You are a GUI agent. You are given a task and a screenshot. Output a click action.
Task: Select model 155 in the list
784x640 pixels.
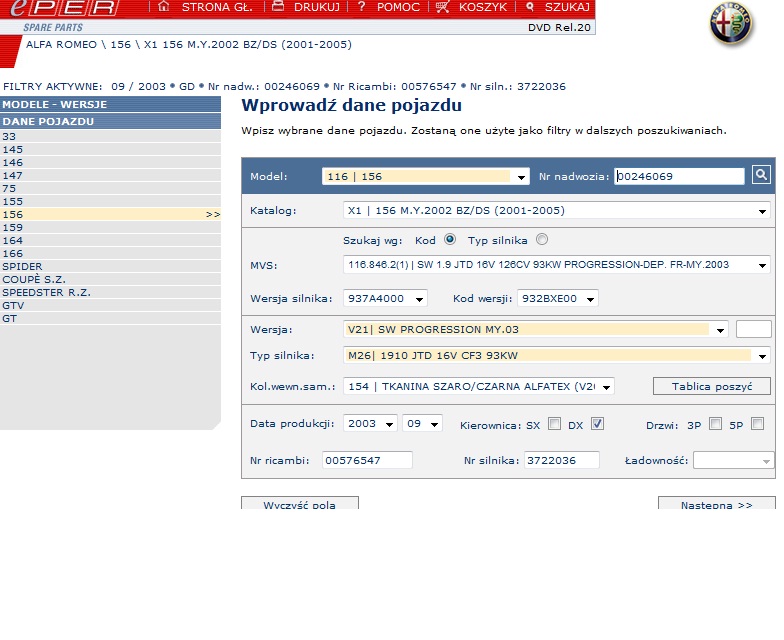(x=110, y=201)
